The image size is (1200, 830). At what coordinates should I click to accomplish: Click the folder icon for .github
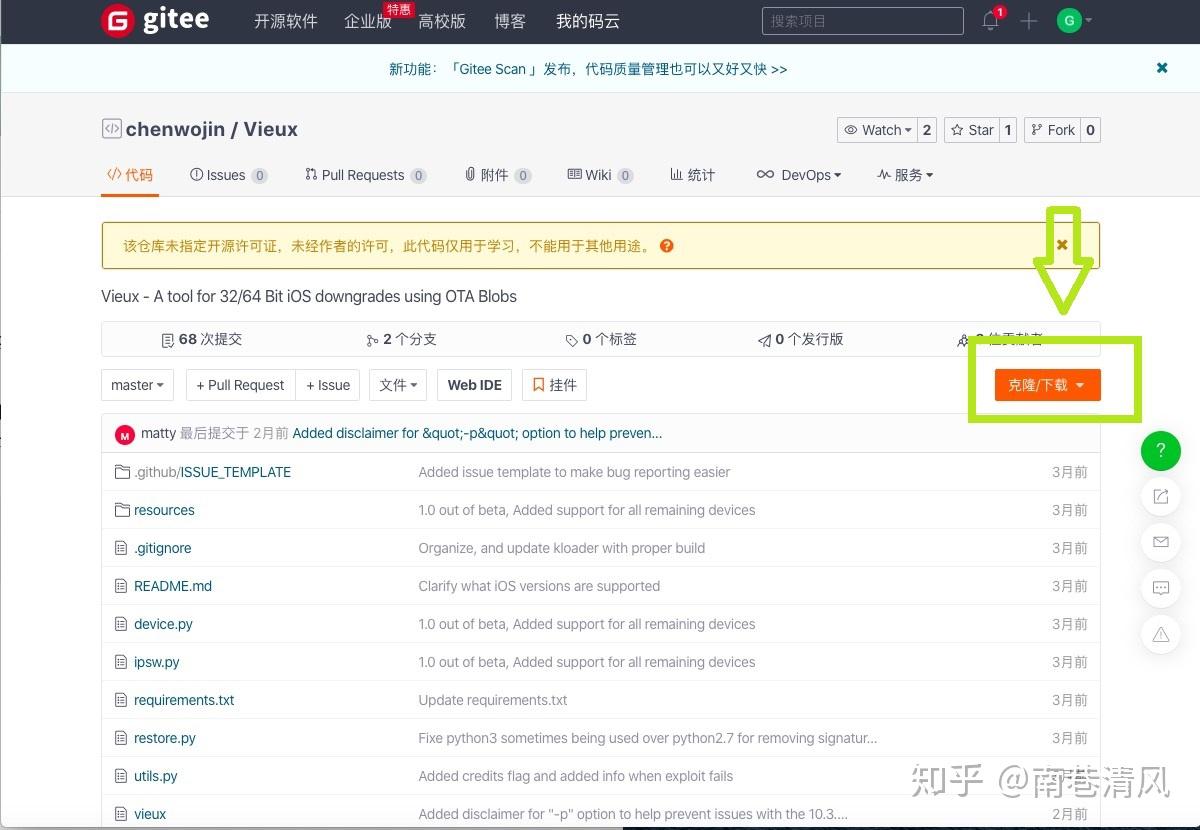122,472
